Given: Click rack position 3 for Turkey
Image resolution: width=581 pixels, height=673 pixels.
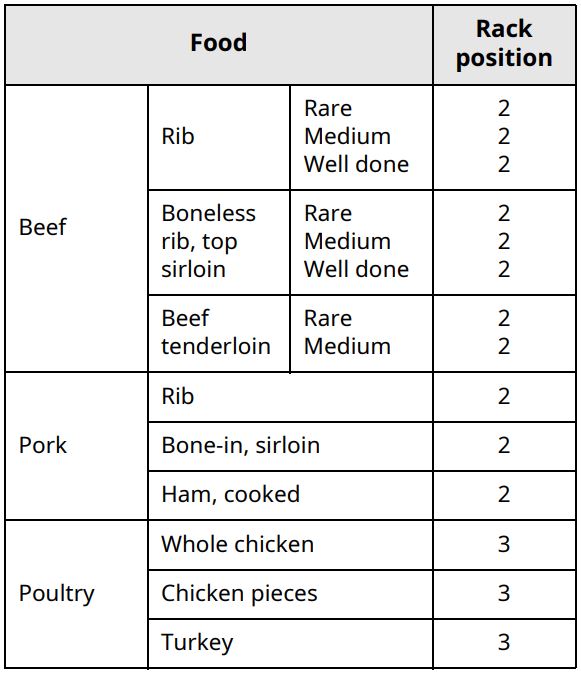Looking at the screenshot, I should 504,643.
